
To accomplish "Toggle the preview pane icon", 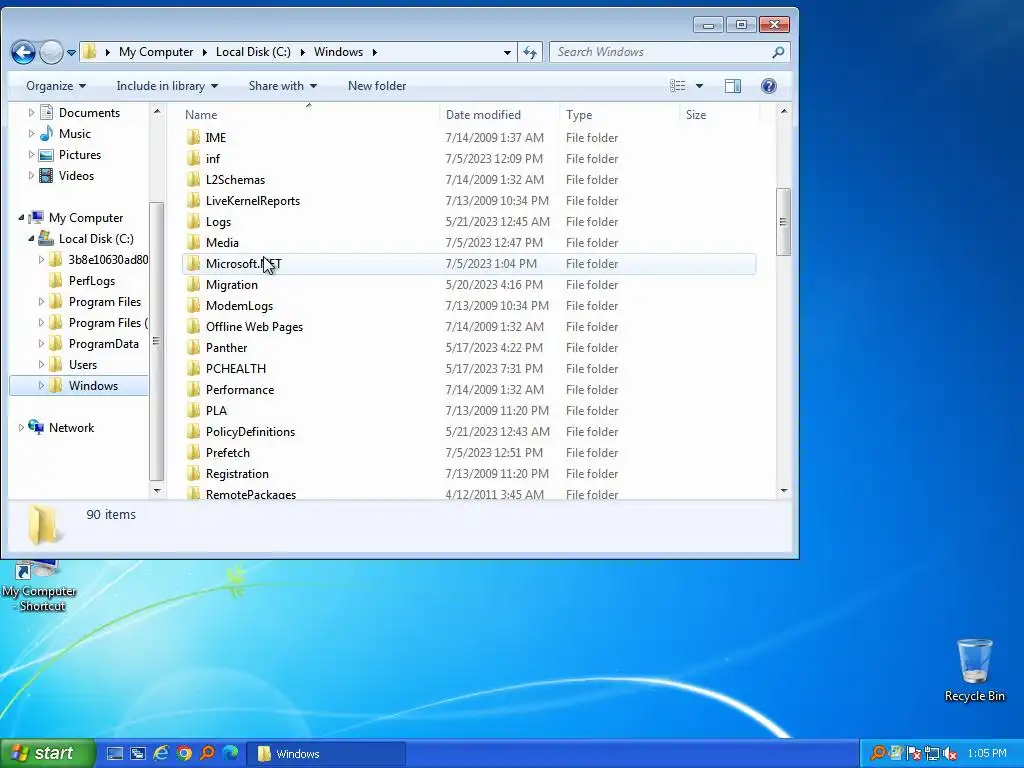I will [733, 86].
